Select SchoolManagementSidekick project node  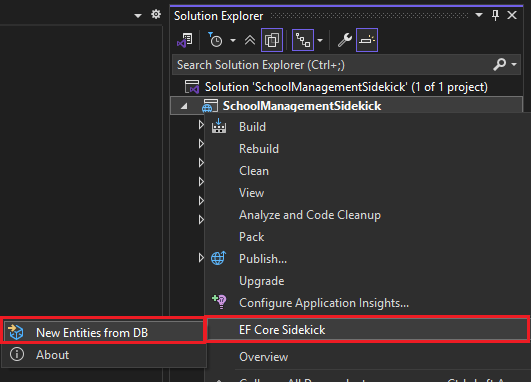(346, 106)
